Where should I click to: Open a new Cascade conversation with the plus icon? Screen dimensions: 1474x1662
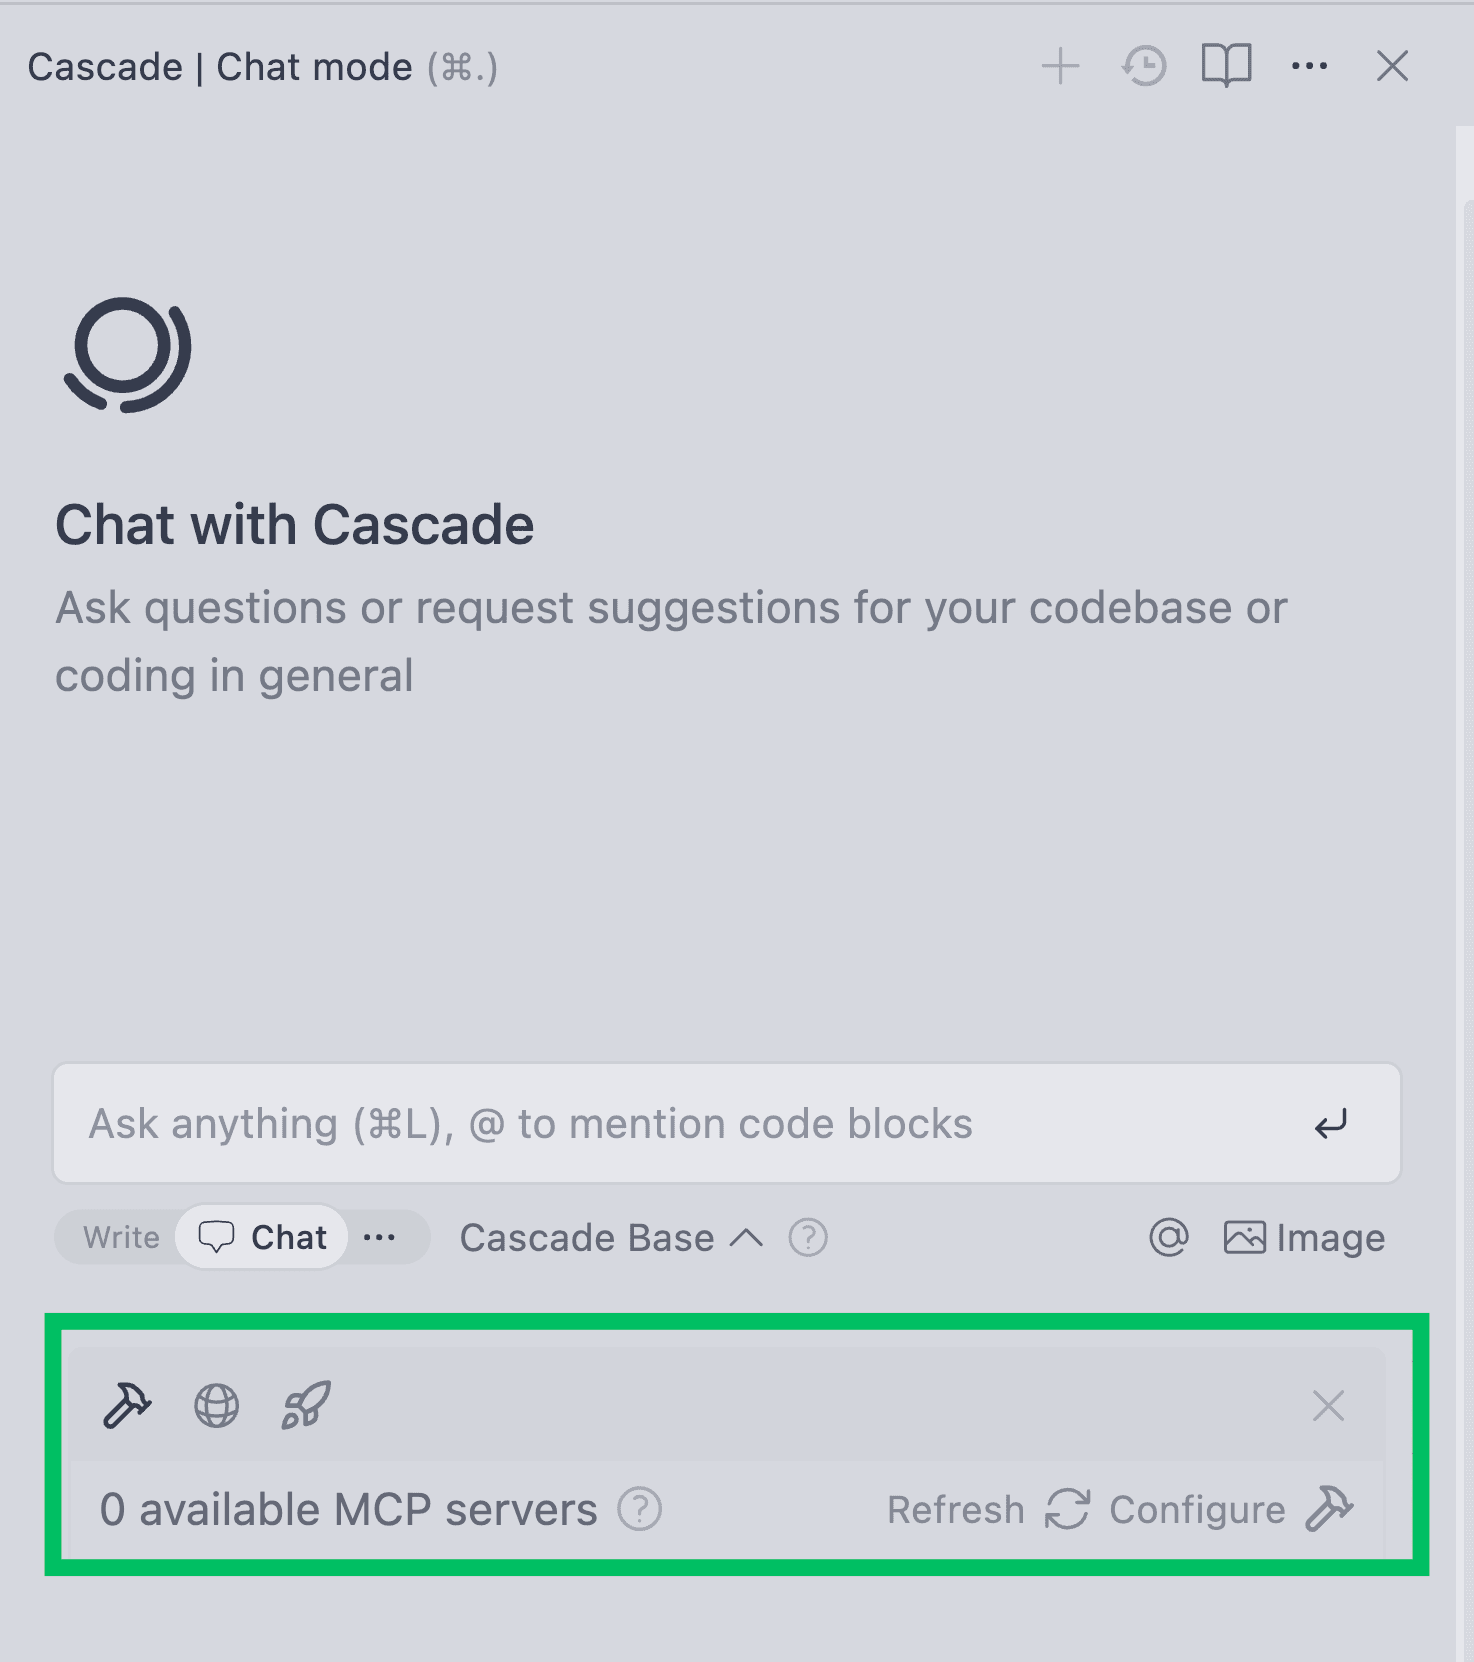(1060, 66)
